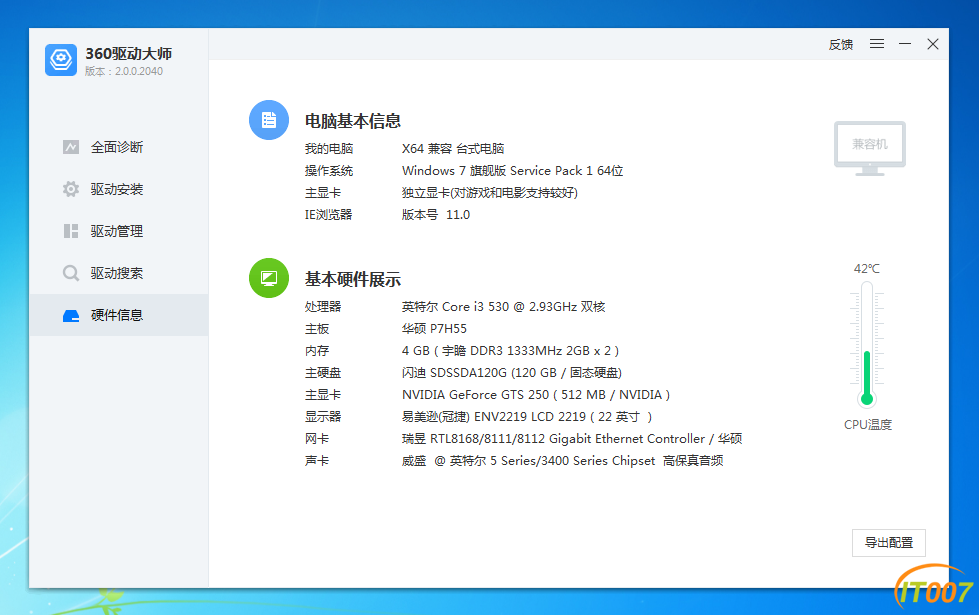Viewport: 979px width, 615px height.
Task: Click value X64 兼容 台式电脑
Action: (x=453, y=149)
